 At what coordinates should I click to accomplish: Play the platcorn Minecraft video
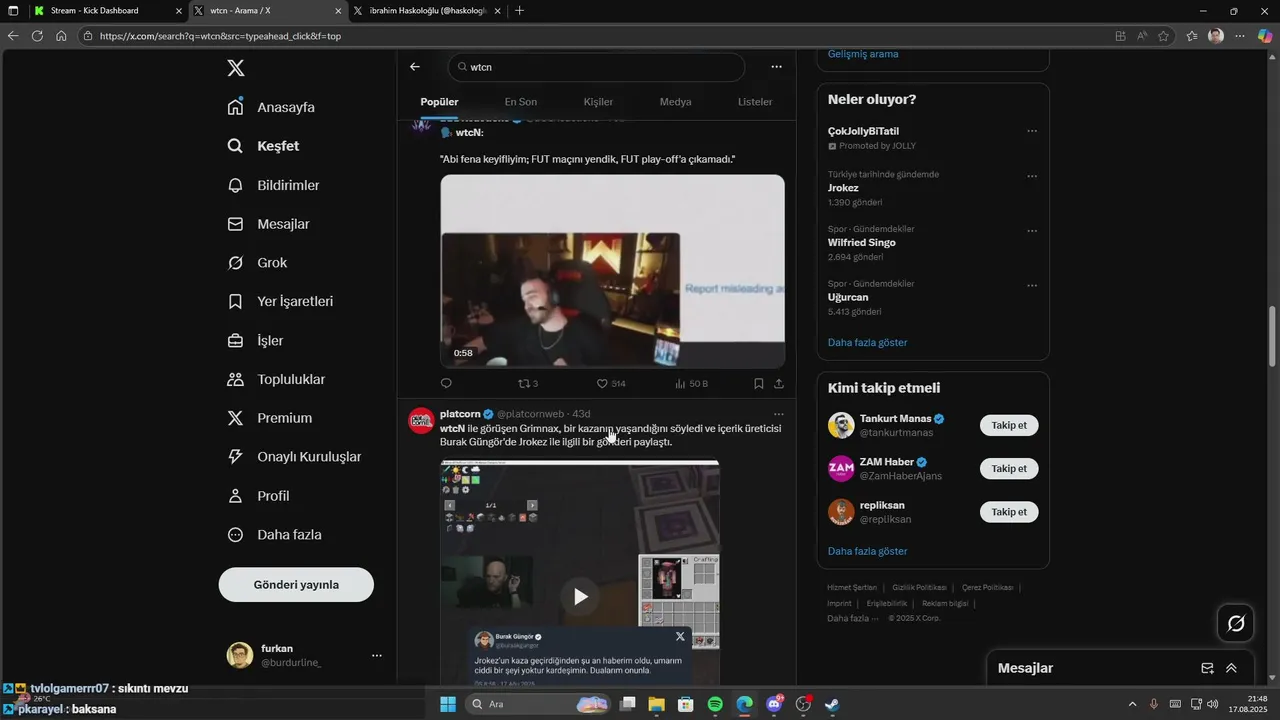(580, 597)
